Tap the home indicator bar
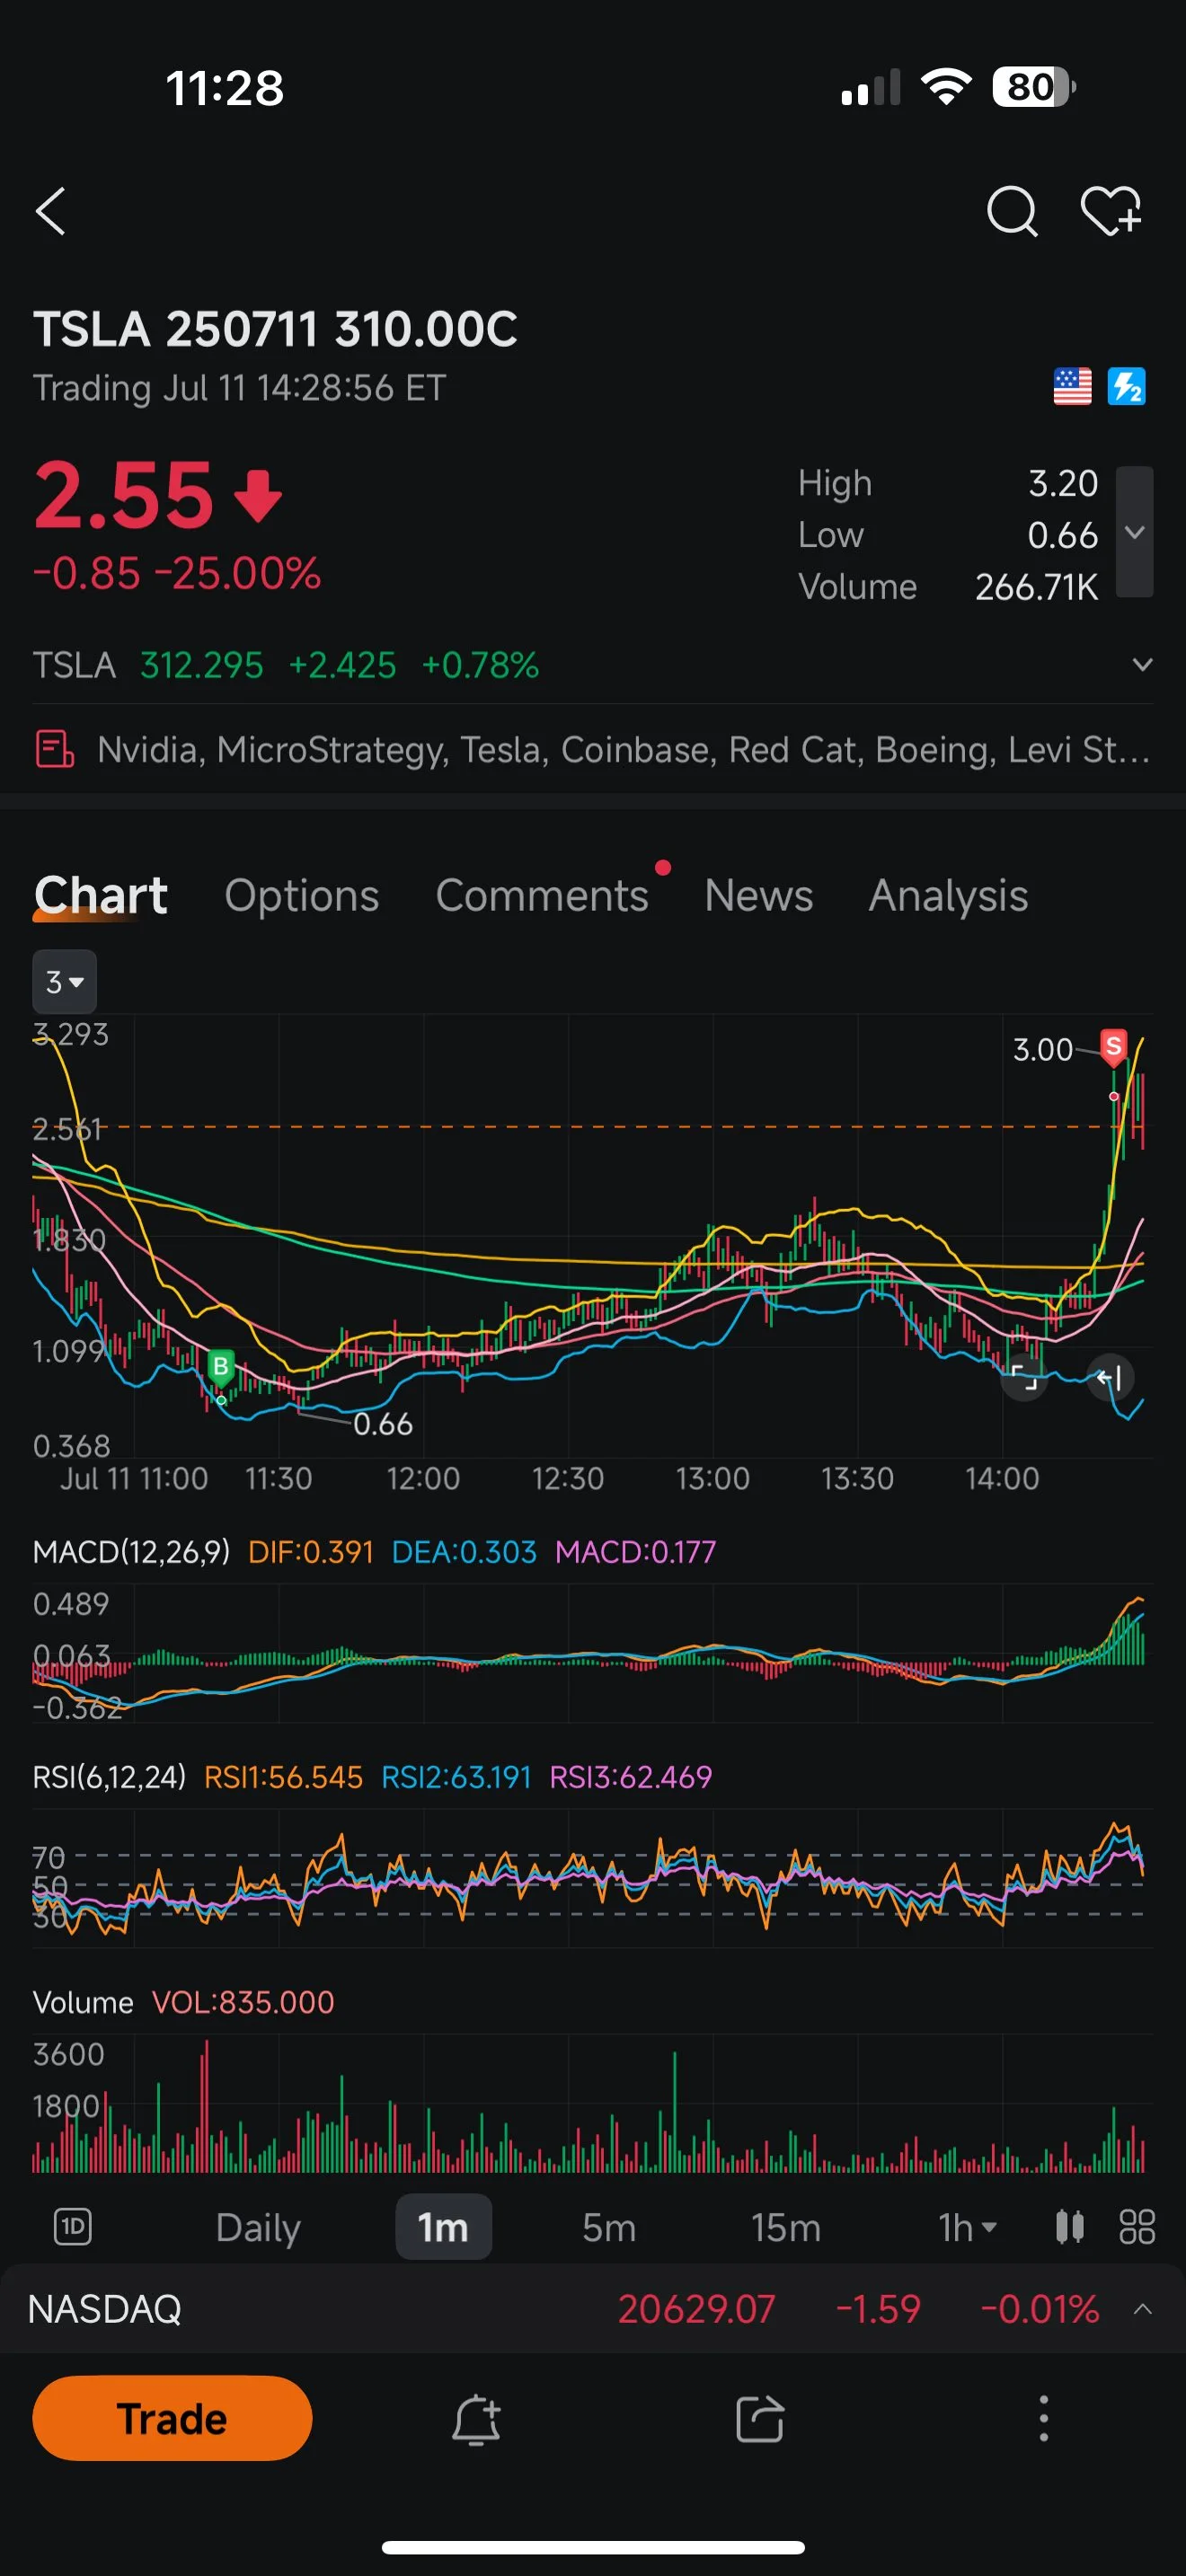The image size is (1186, 2576). click(x=593, y=2547)
